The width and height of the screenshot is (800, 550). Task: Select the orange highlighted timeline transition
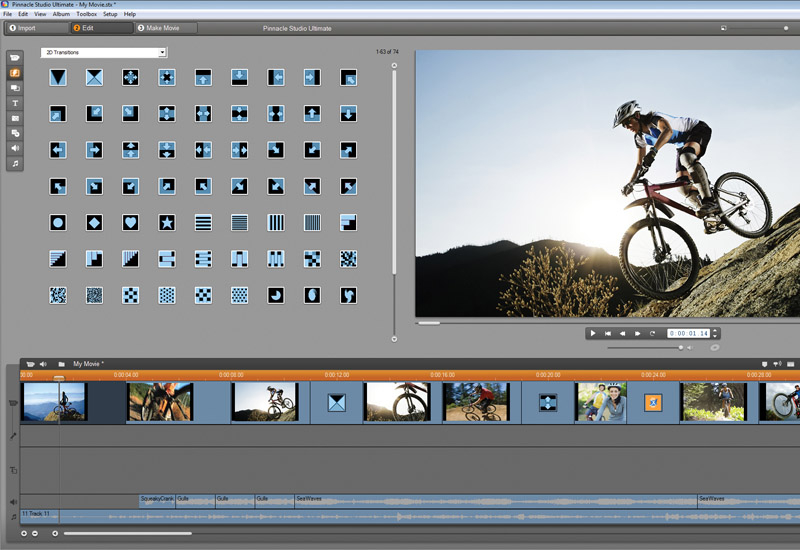pyautogui.click(x=653, y=403)
